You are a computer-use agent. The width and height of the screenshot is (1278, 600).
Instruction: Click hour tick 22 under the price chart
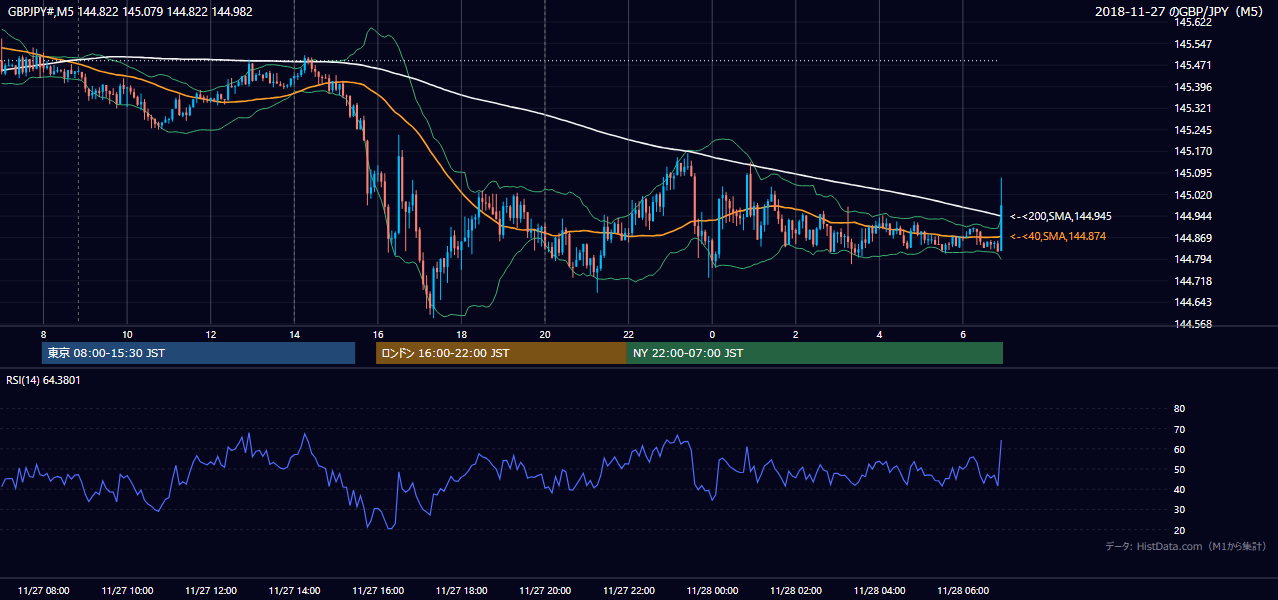coord(629,333)
